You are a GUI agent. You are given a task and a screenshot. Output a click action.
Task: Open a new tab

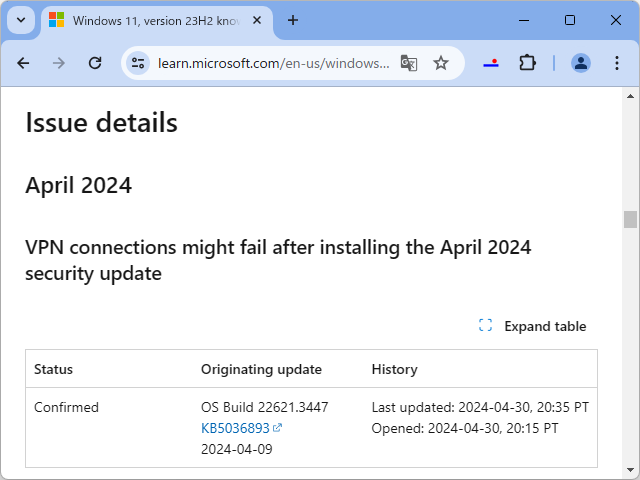click(293, 20)
